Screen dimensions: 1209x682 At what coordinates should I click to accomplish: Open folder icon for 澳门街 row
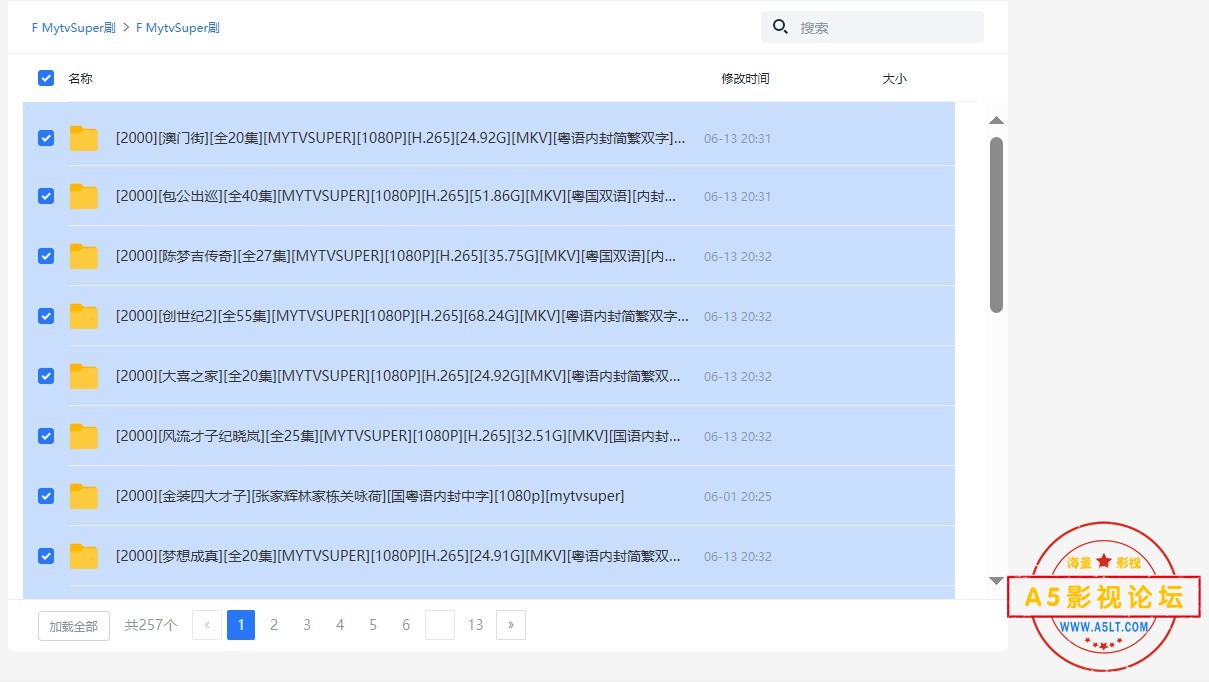click(84, 138)
